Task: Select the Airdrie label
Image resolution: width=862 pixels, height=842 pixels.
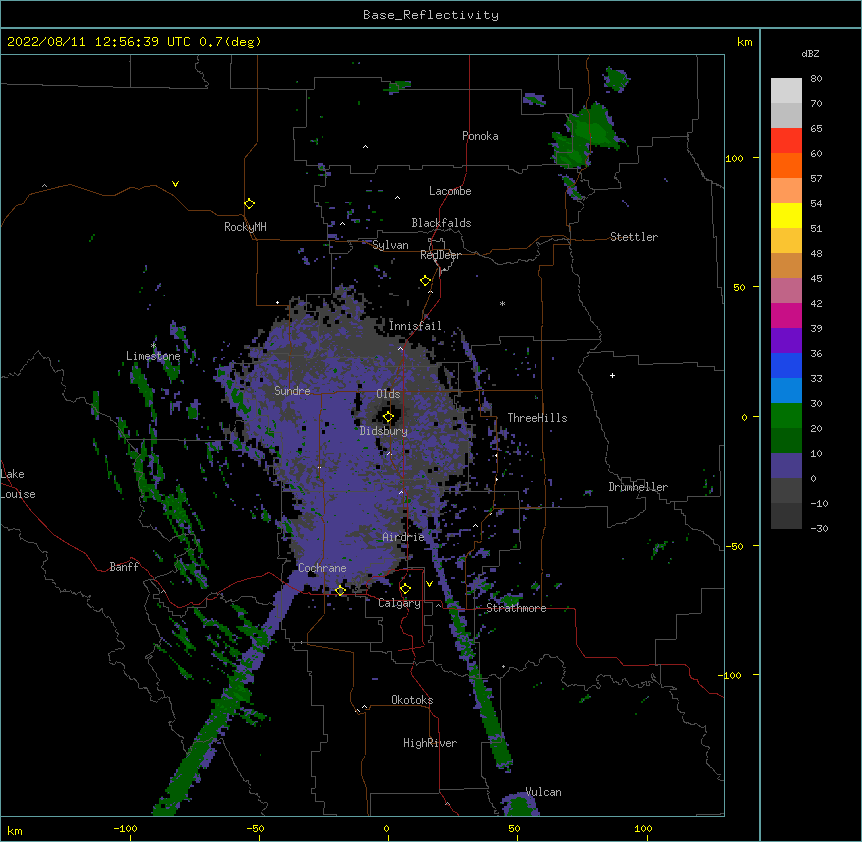Action: click(x=403, y=537)
